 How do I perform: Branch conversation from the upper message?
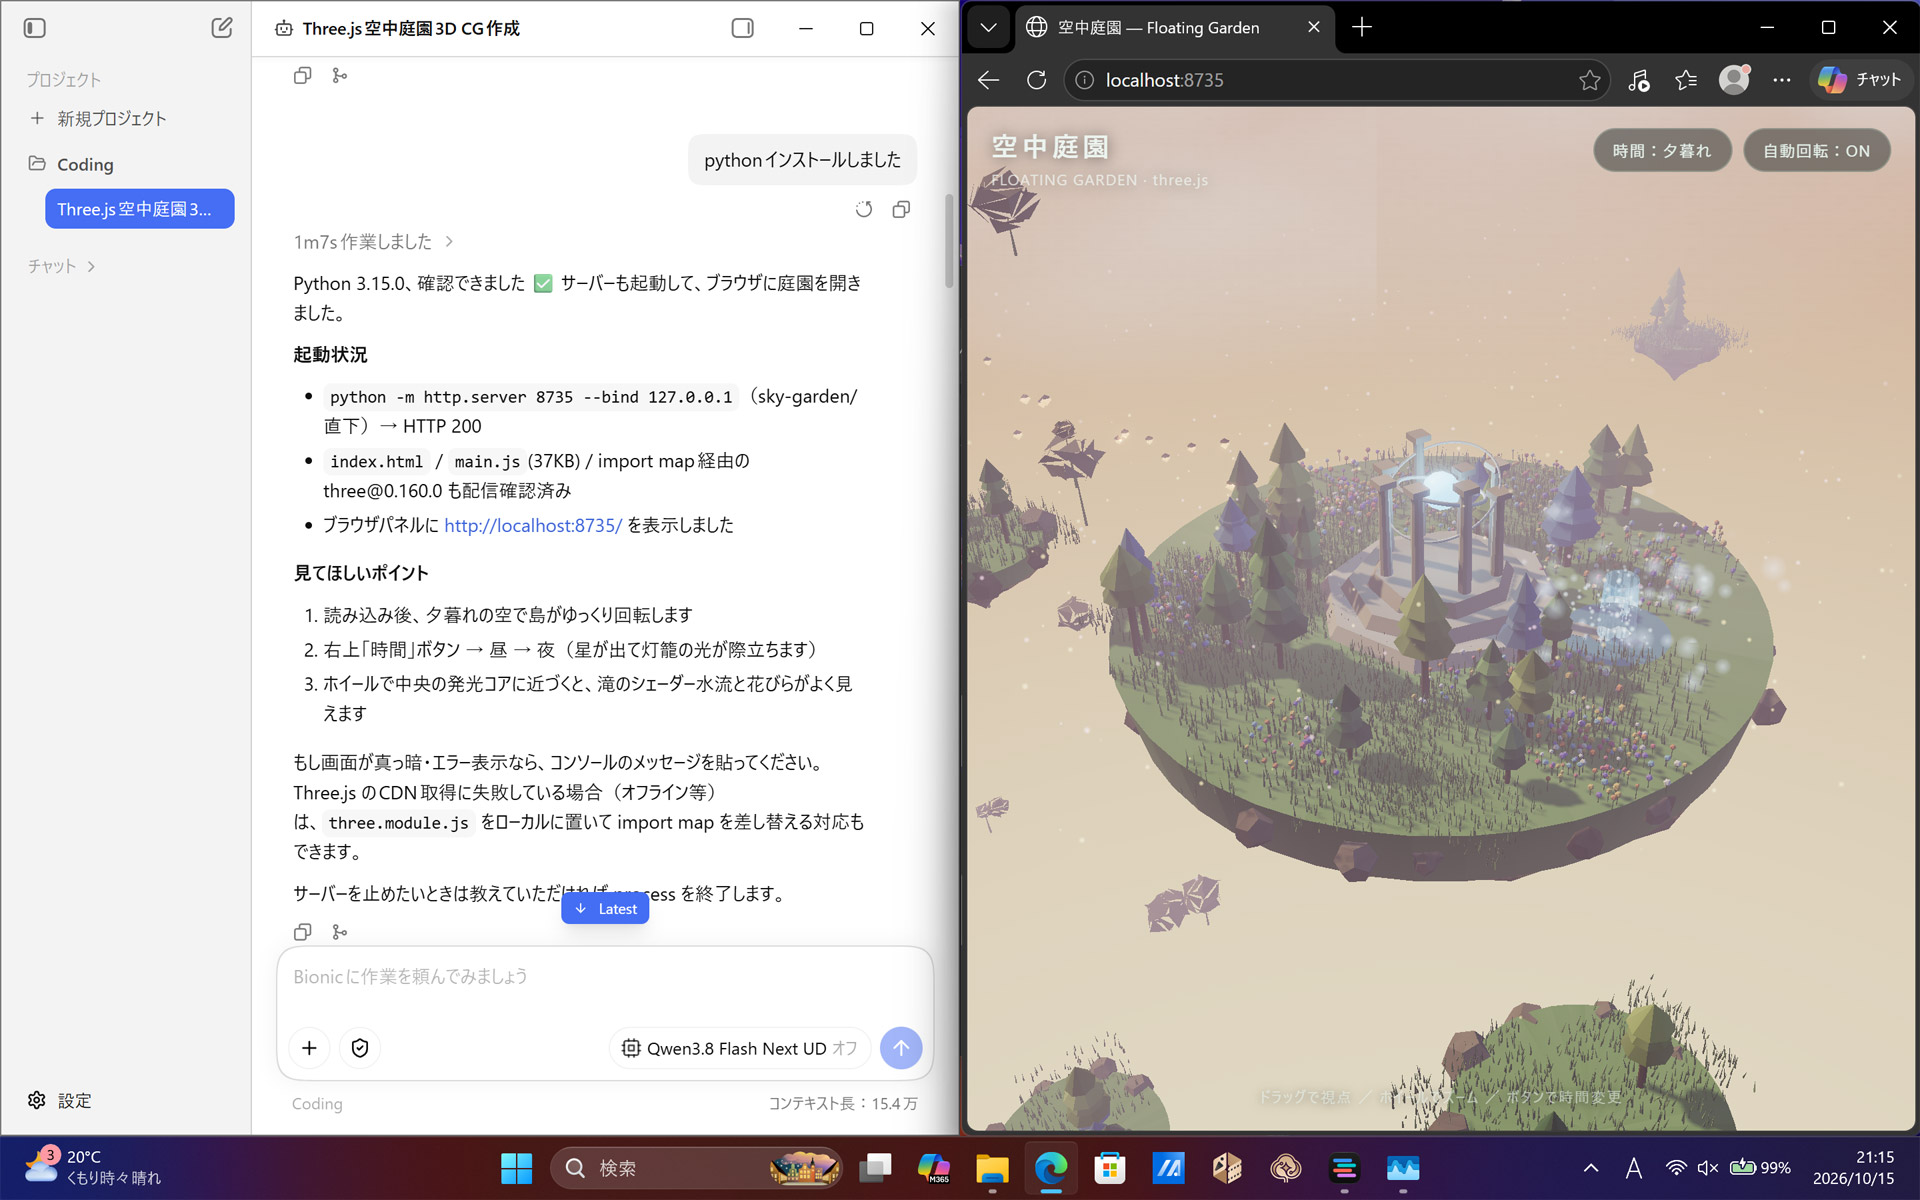pyautogui.click(x=340, y=75)
